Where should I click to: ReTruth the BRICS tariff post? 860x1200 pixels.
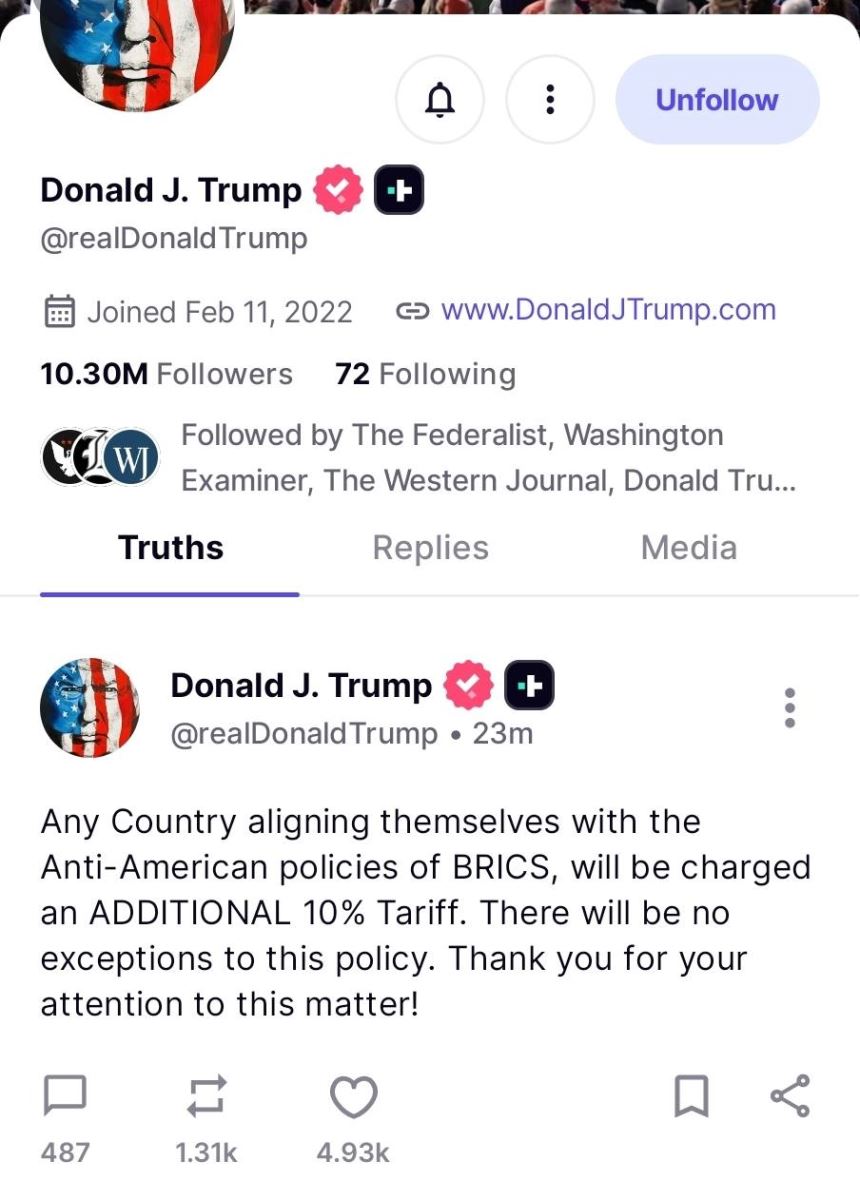point(207,1097)
